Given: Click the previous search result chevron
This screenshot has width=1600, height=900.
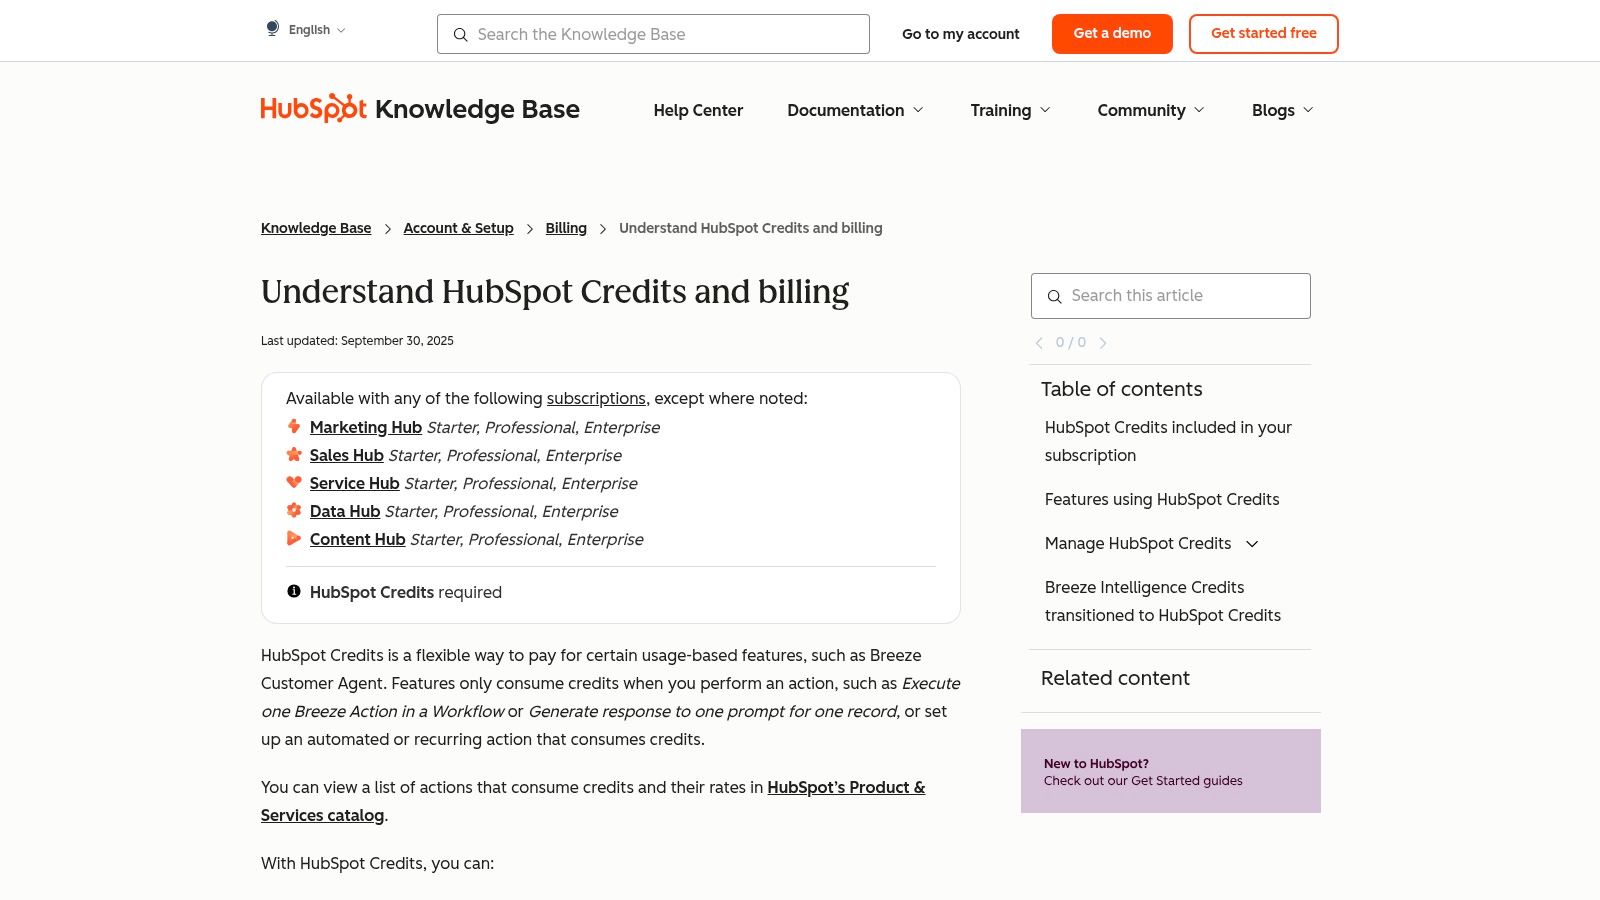Looking at the screenshot, I should pyautogui.click(x=1039, y=342).
